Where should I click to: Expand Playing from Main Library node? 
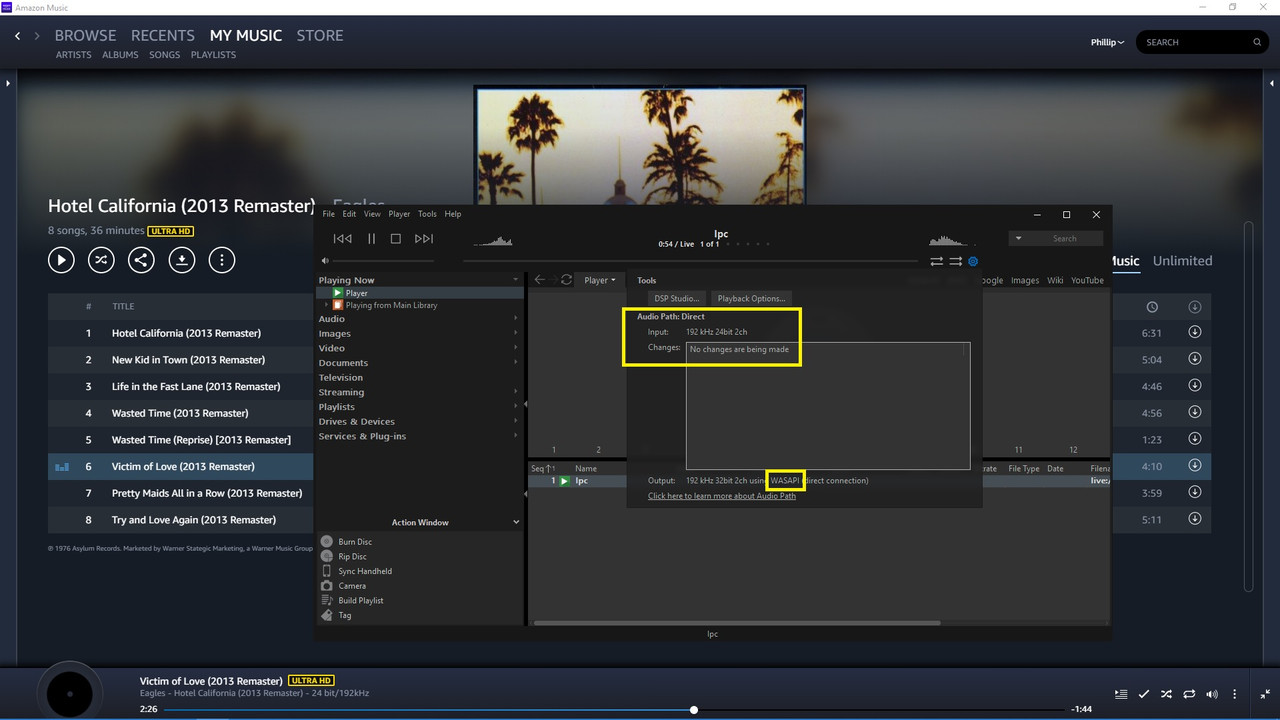tap(326, 305)
